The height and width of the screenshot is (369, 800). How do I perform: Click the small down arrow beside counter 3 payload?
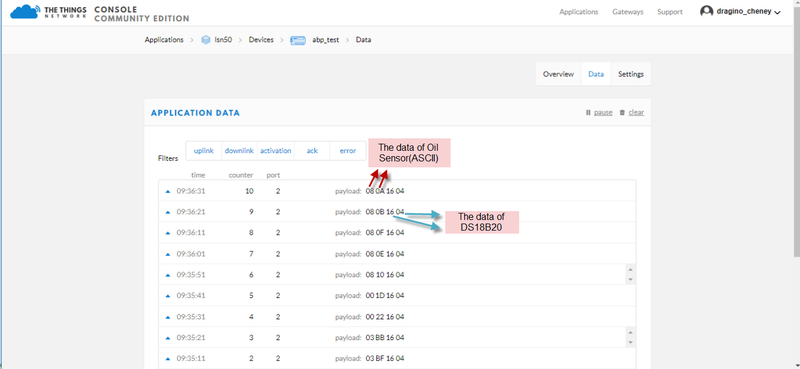pyautogui.click(x=630, y=342)
